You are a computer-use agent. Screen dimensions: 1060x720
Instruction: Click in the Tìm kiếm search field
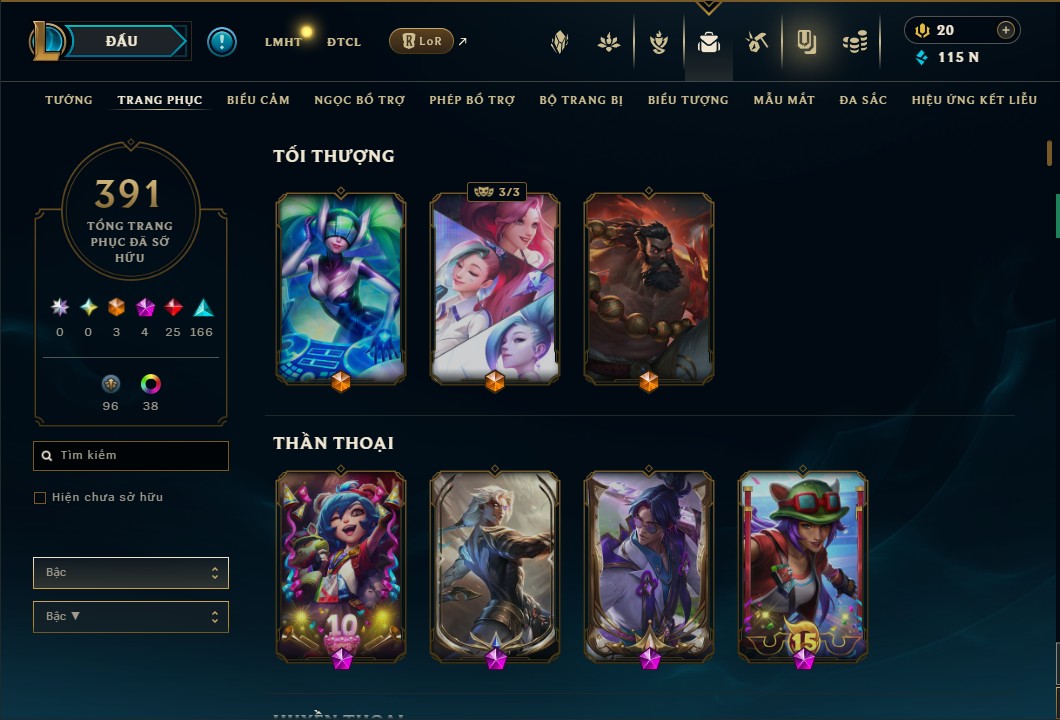tap(130, 456)
